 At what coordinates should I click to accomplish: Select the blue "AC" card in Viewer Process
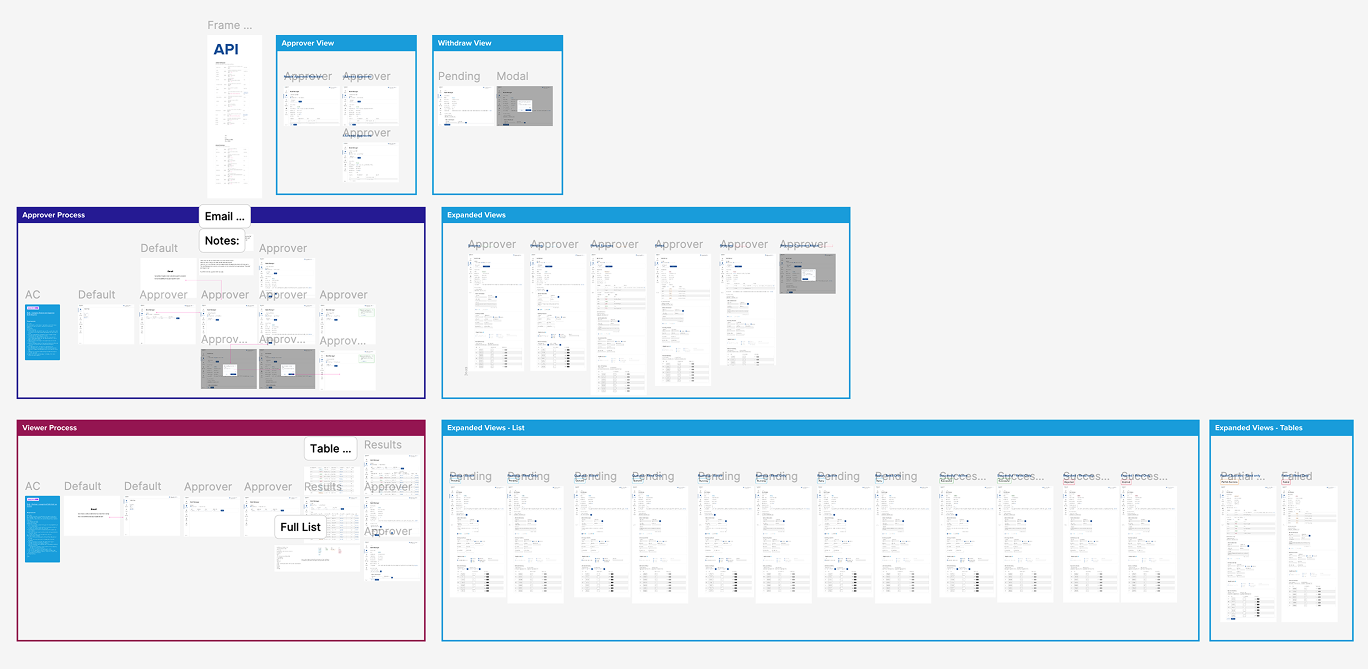pos(42,530)
